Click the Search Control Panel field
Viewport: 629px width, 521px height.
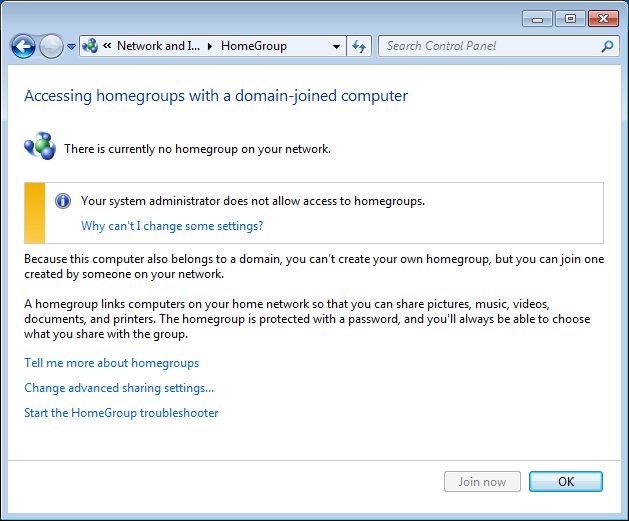(490, 46)
